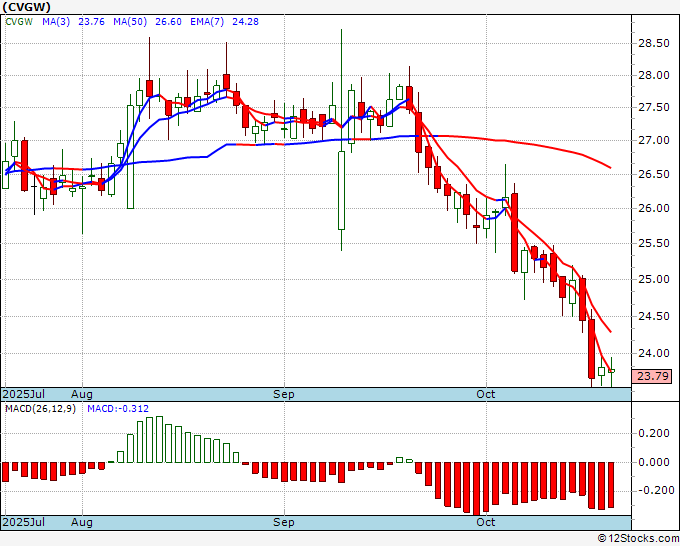Click the Sep label on price chart axis
Screen dimensions: 680x546
(x=284, y=394)
